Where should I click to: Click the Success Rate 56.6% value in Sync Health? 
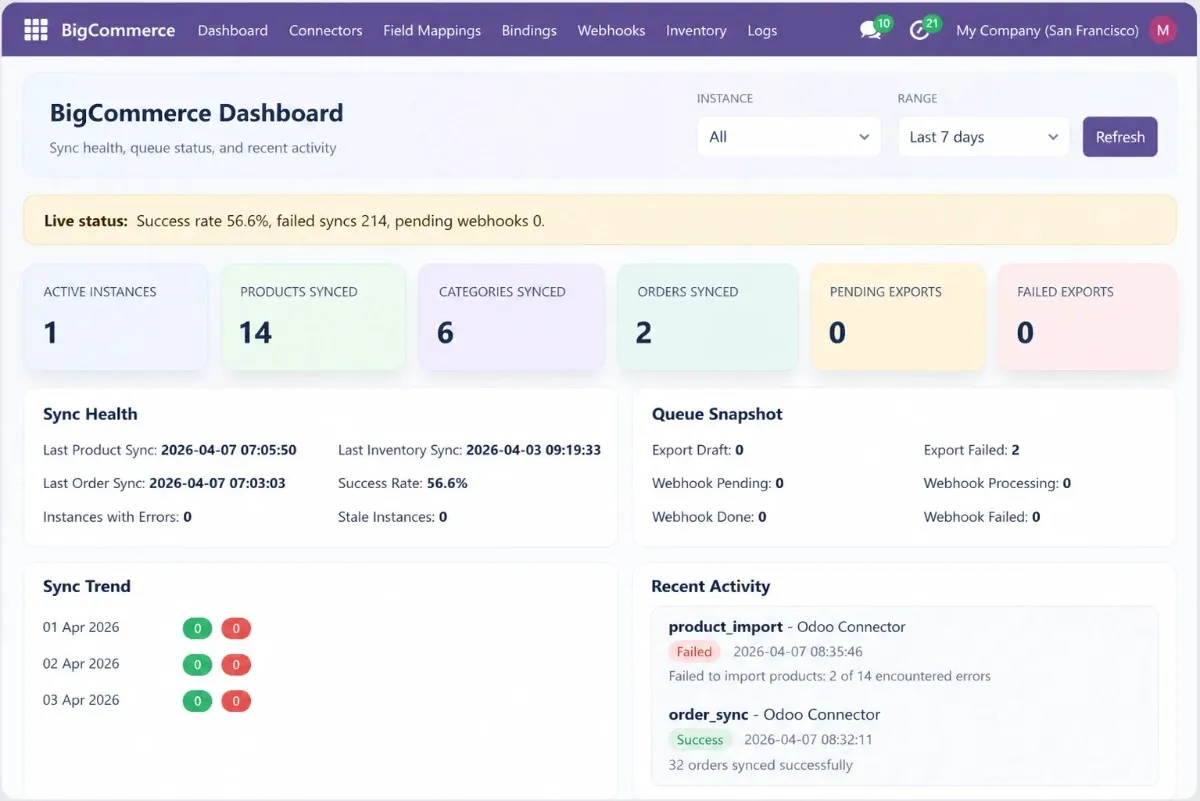[447, 483]
